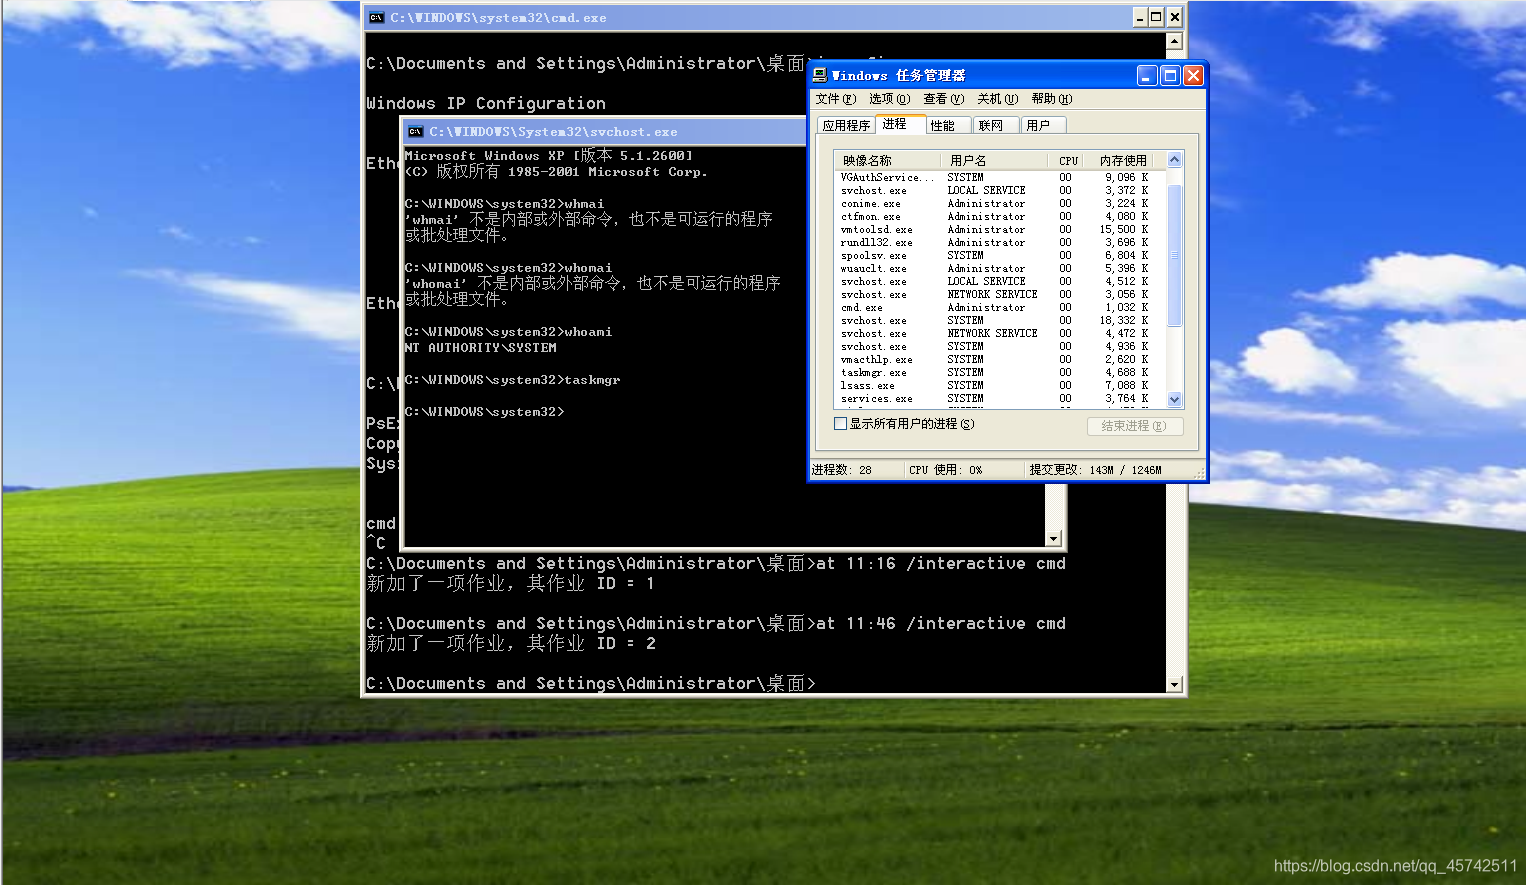Click the svchost.exe console window icon
1526x885 pixels.
[416, 132]
